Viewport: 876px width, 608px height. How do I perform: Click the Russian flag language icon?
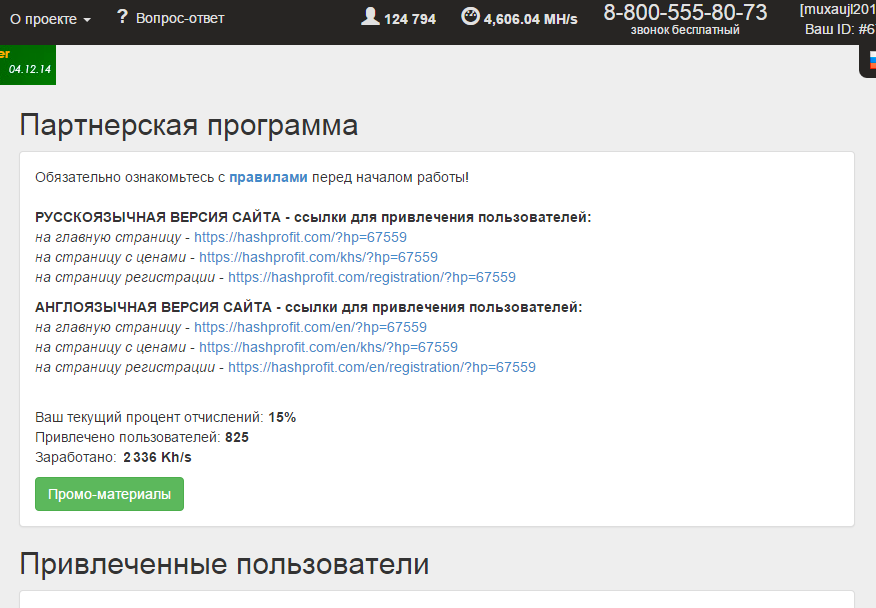coord(868,58)
